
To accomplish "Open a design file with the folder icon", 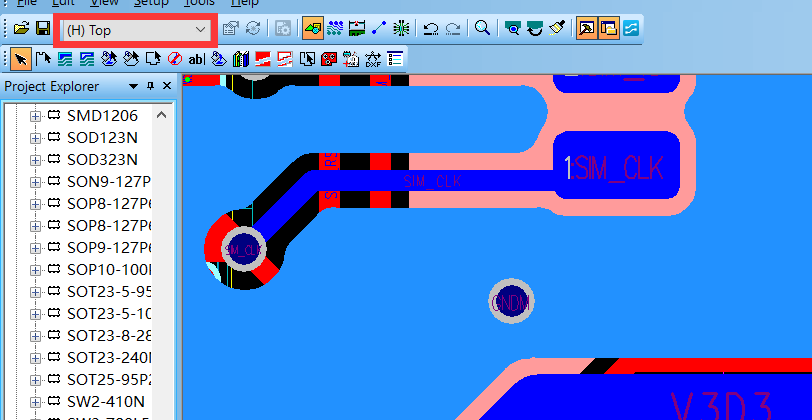I will pos(21,28).
